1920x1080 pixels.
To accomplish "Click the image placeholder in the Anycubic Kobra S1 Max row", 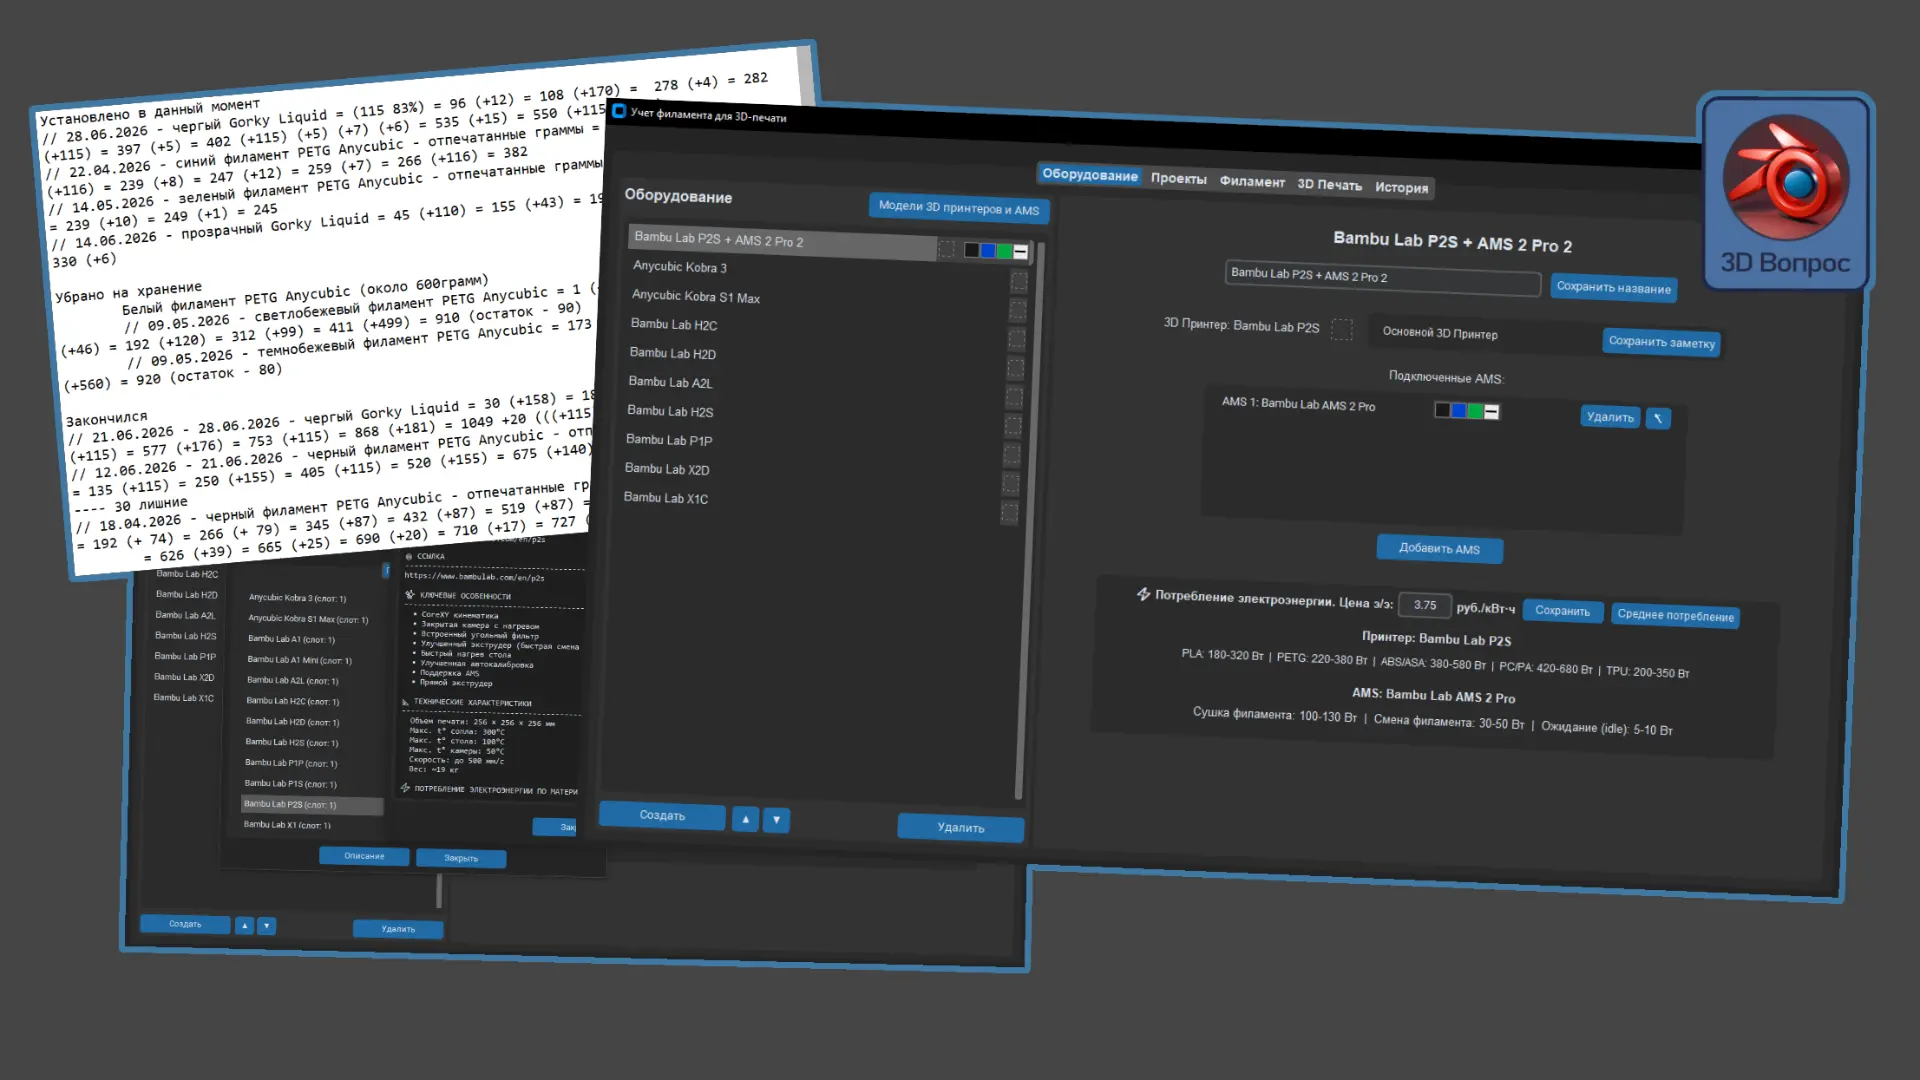I will click(x=1017, y=310).
